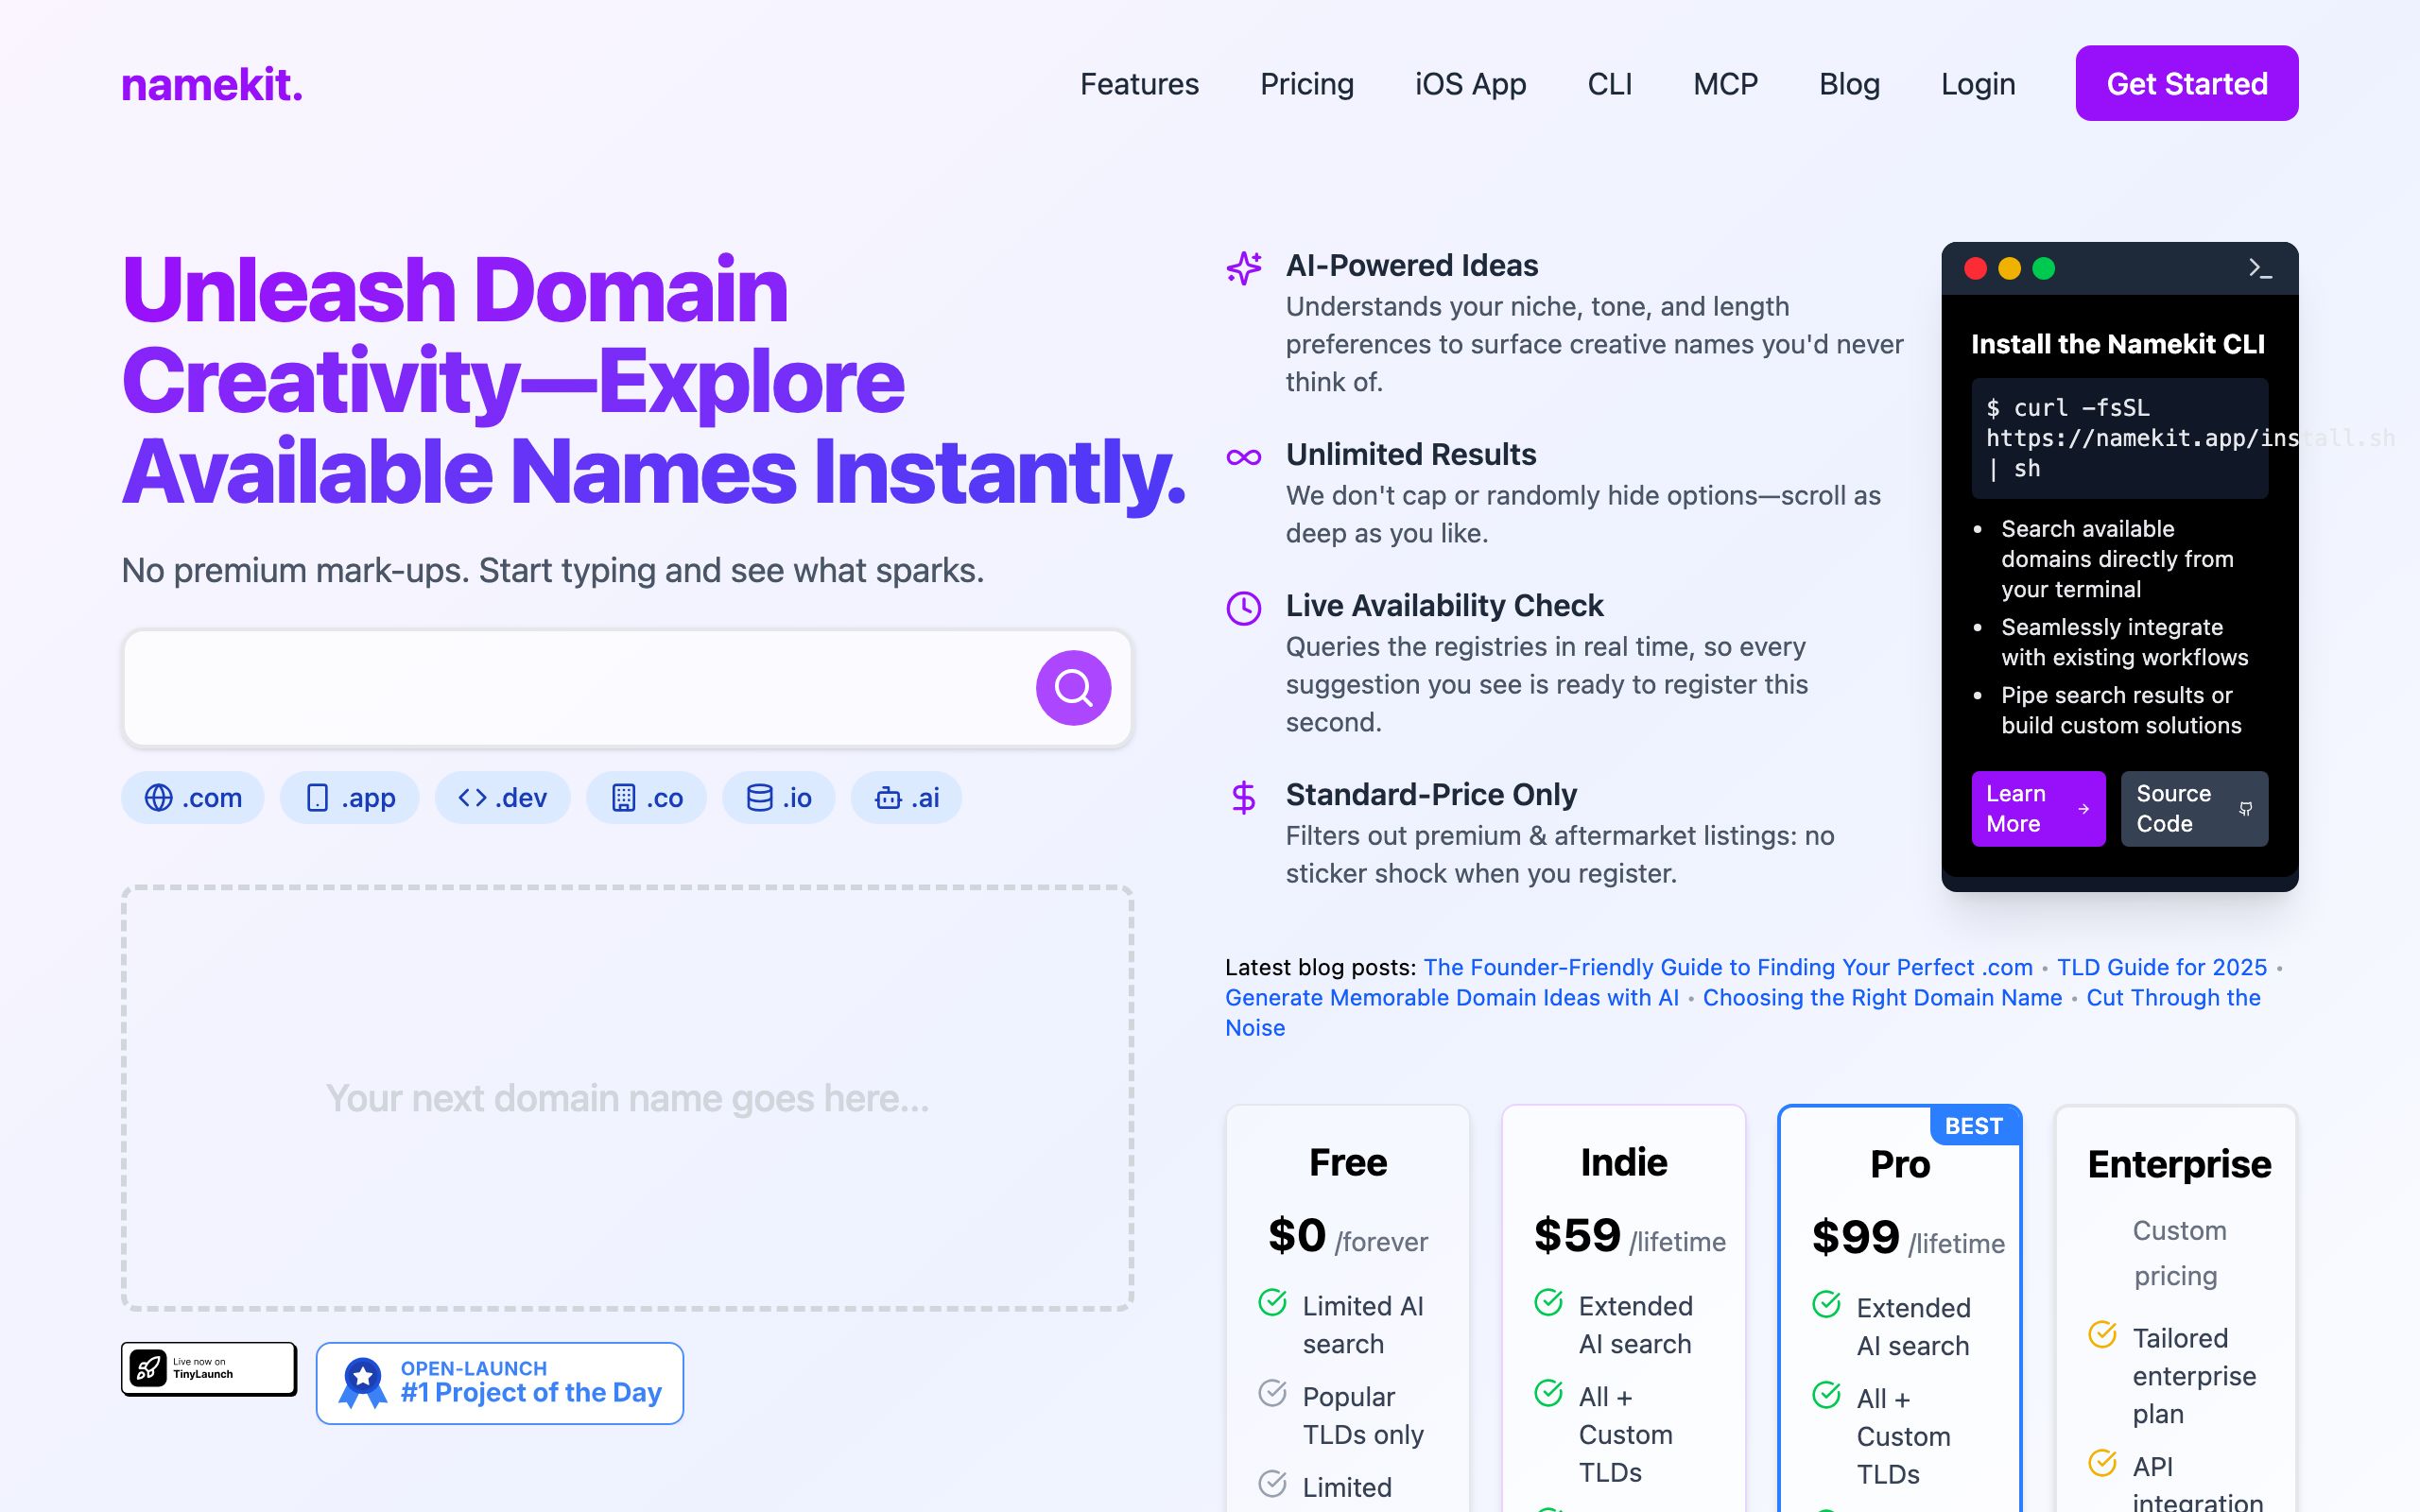Select the .ai TLD chip
The height and width of the screenshot is (1512, 2420).
point(906,798)
